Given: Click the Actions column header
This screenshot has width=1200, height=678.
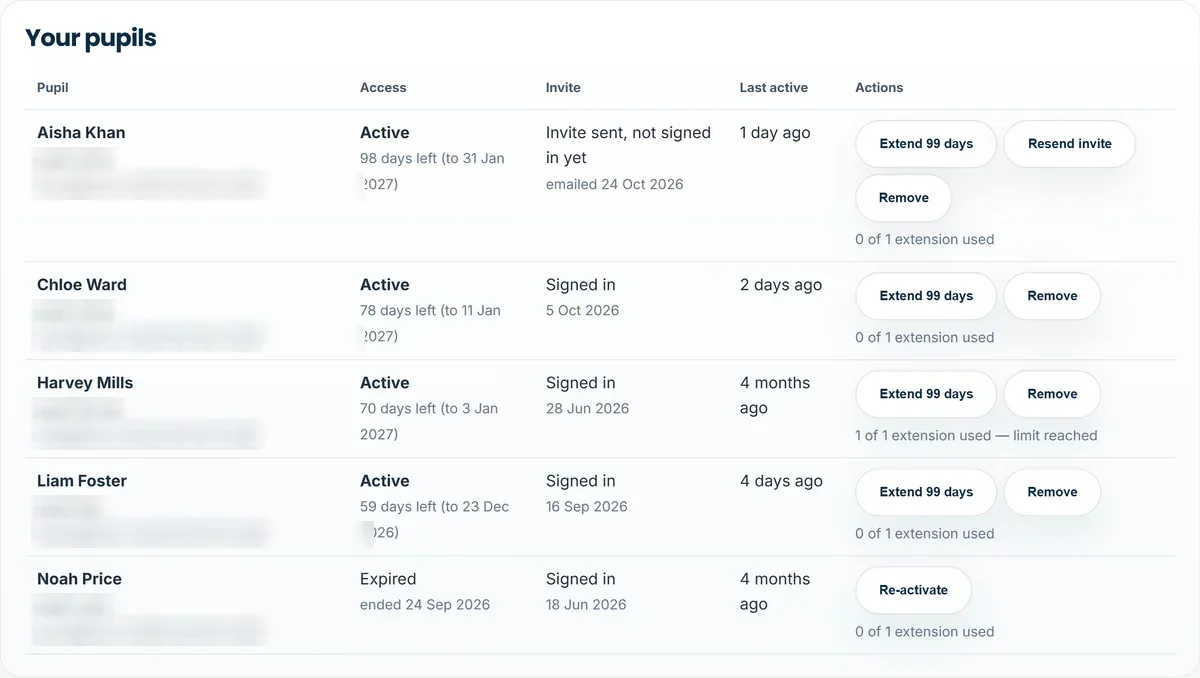Looking at the screenshot, I should click(879, 88).
